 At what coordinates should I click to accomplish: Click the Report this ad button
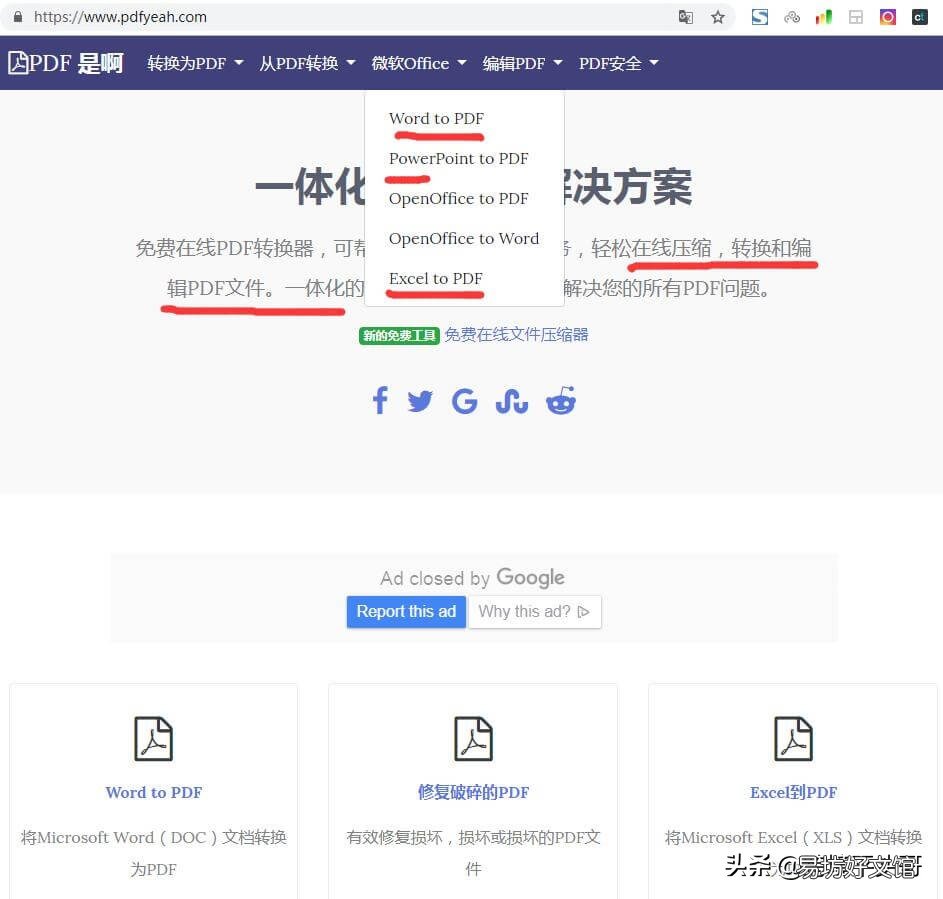406,612
